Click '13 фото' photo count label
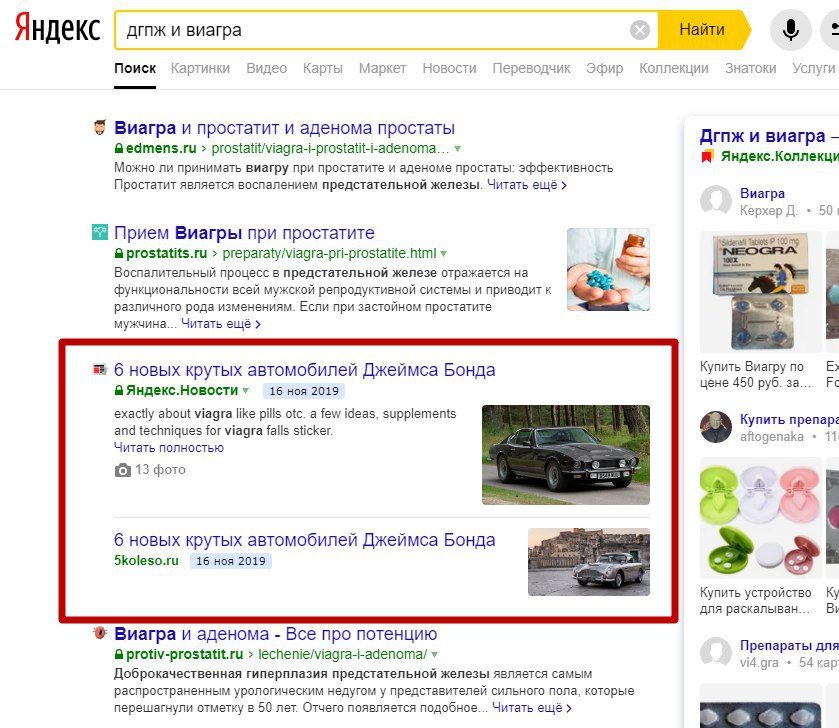Image resolution: width=839 pixels, height=728 pixels. coord(160,470)
